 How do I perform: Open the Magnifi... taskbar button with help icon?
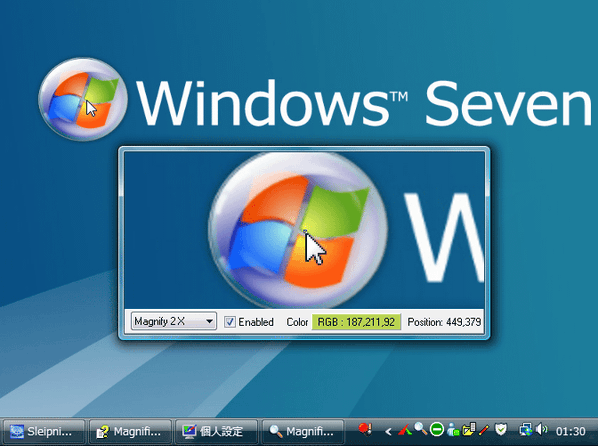(x=130, y=432)
